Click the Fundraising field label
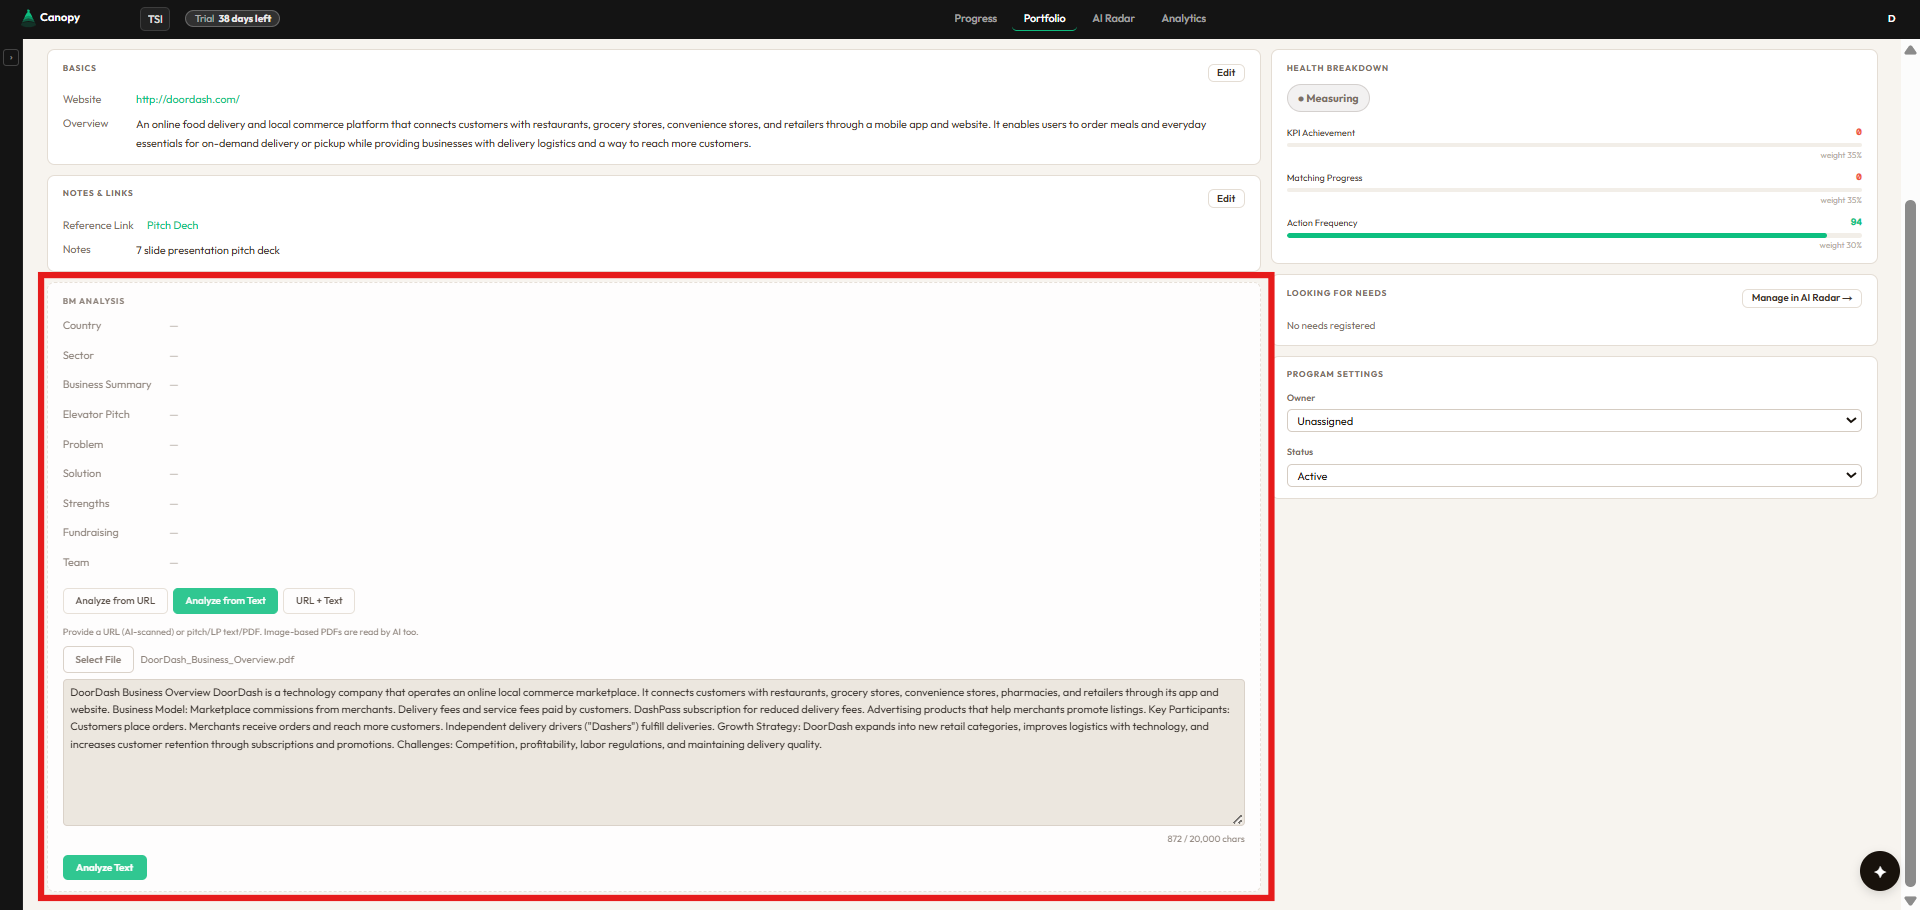1920x910 pixels. (x=90, y=533)
